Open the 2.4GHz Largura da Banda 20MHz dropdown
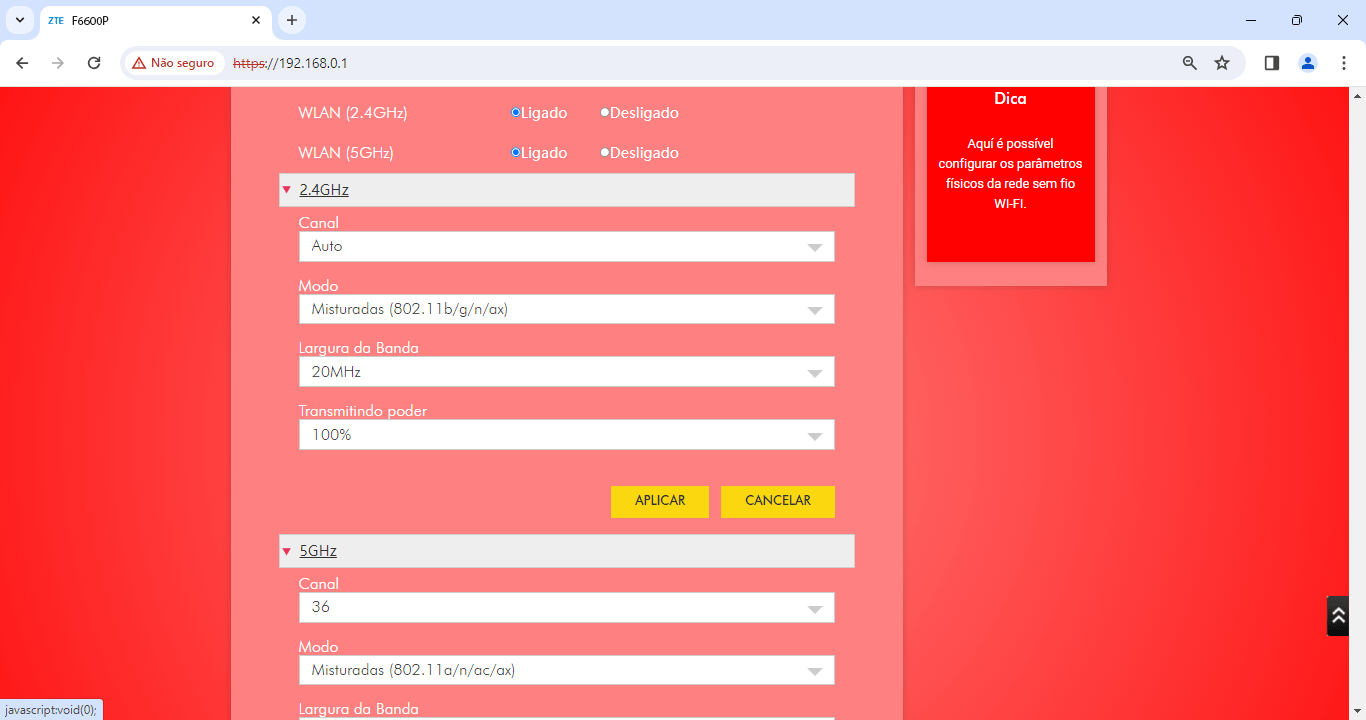This screenshot has width=1366, height=720. coord(566,372)
